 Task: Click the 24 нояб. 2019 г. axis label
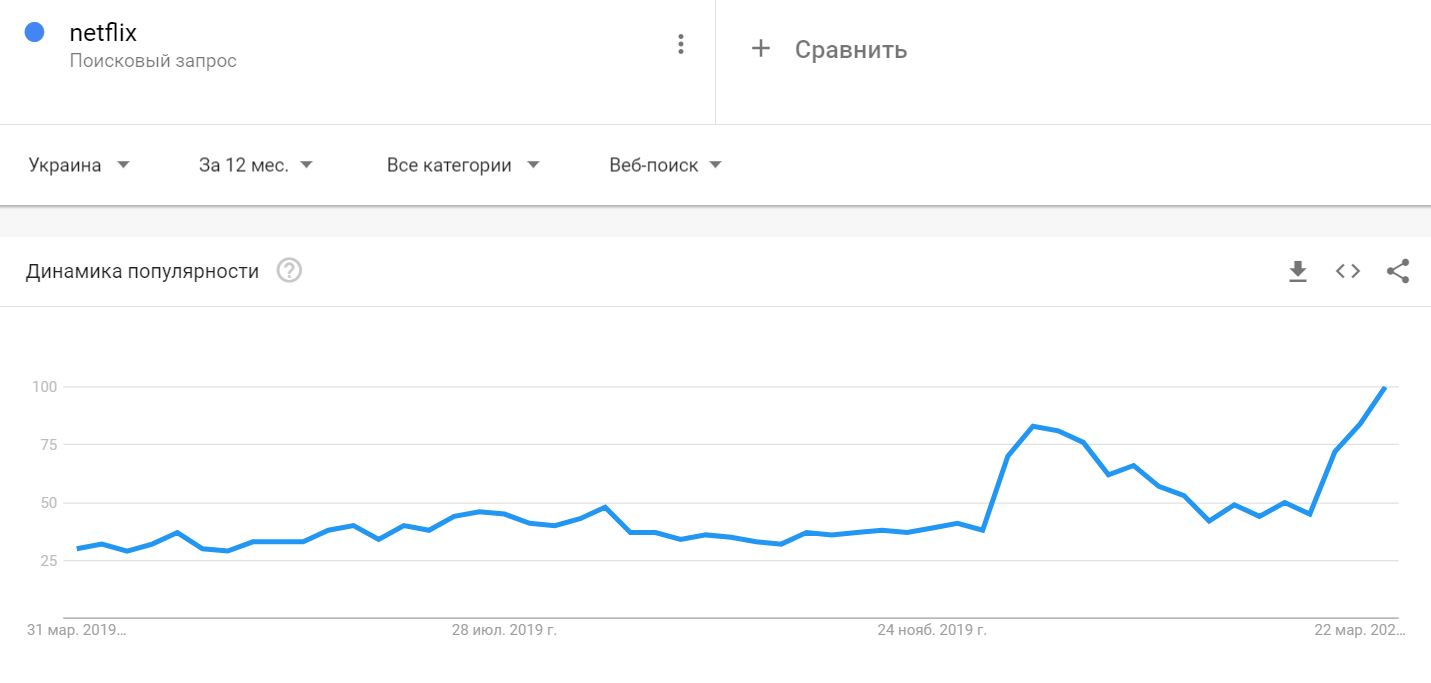[932, 630]
